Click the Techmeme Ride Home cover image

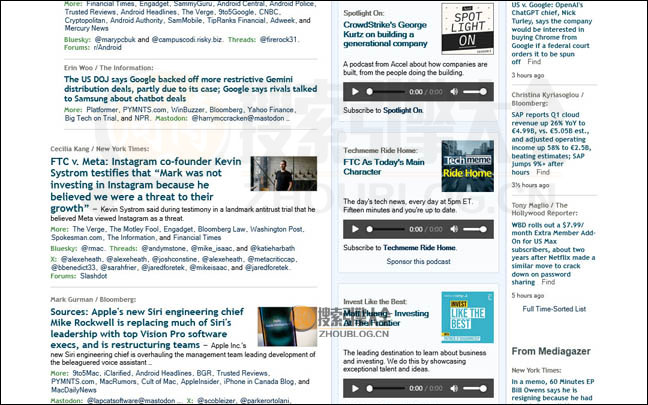pos(467,166)
